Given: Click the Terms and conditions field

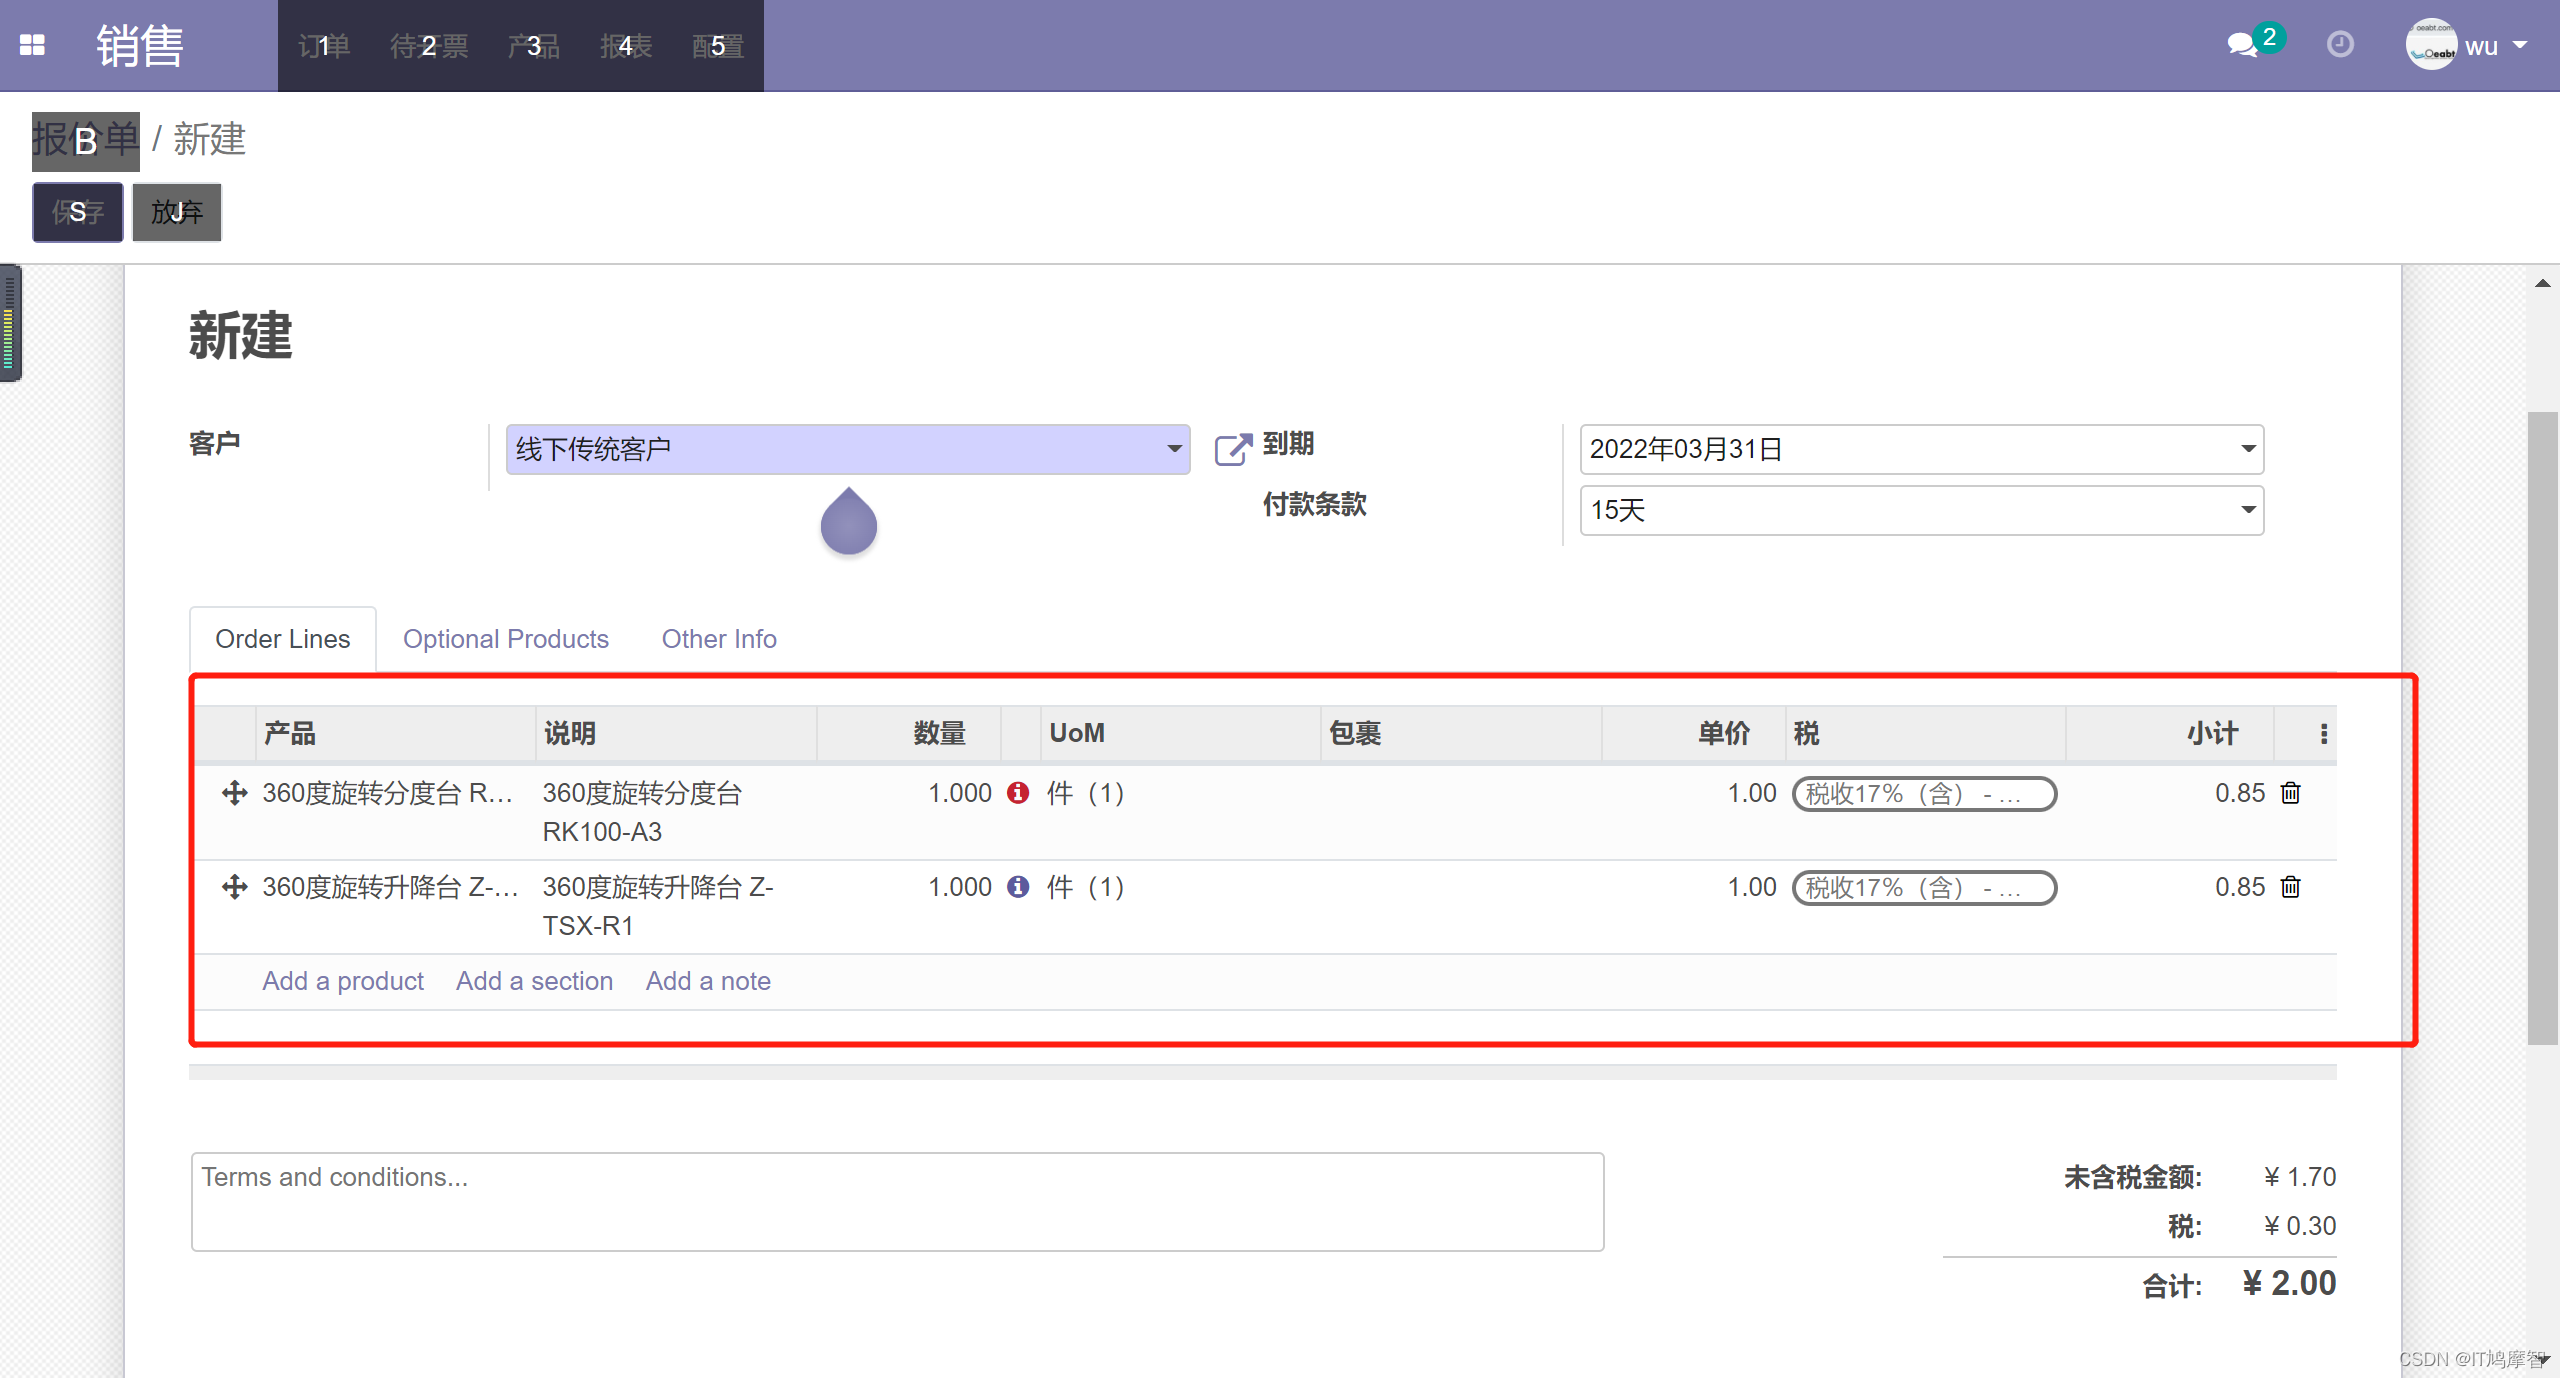Looking at the screenshot, I should point(897,1201).
